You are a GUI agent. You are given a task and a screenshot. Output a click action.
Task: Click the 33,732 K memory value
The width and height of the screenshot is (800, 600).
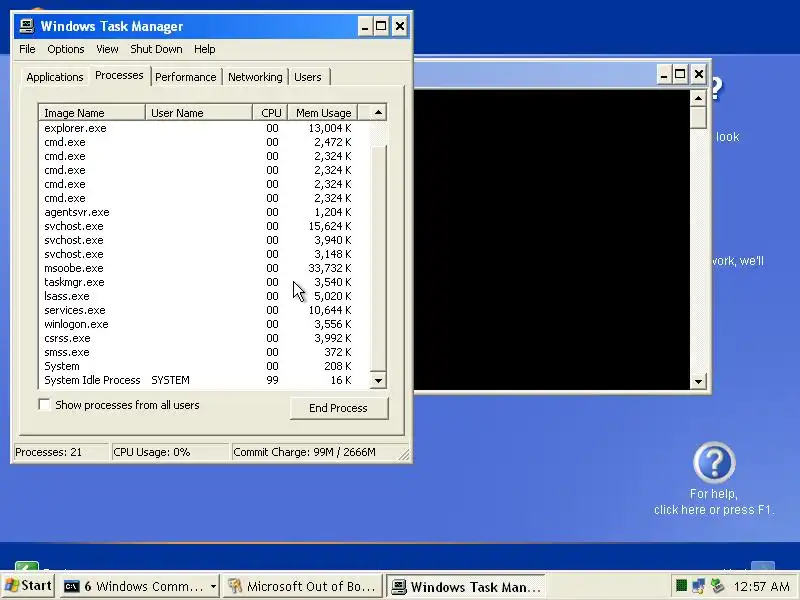pos(330,268)
